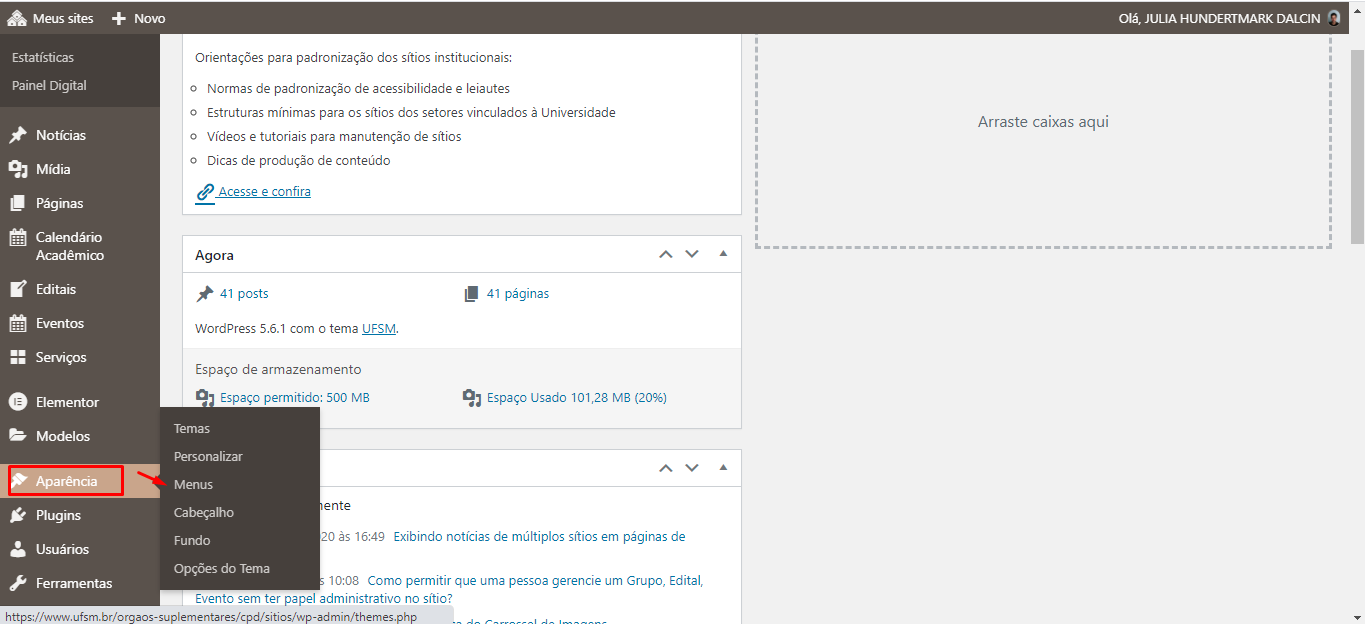Click the Notícias pushpin icon in sidebar

point(18,135)
